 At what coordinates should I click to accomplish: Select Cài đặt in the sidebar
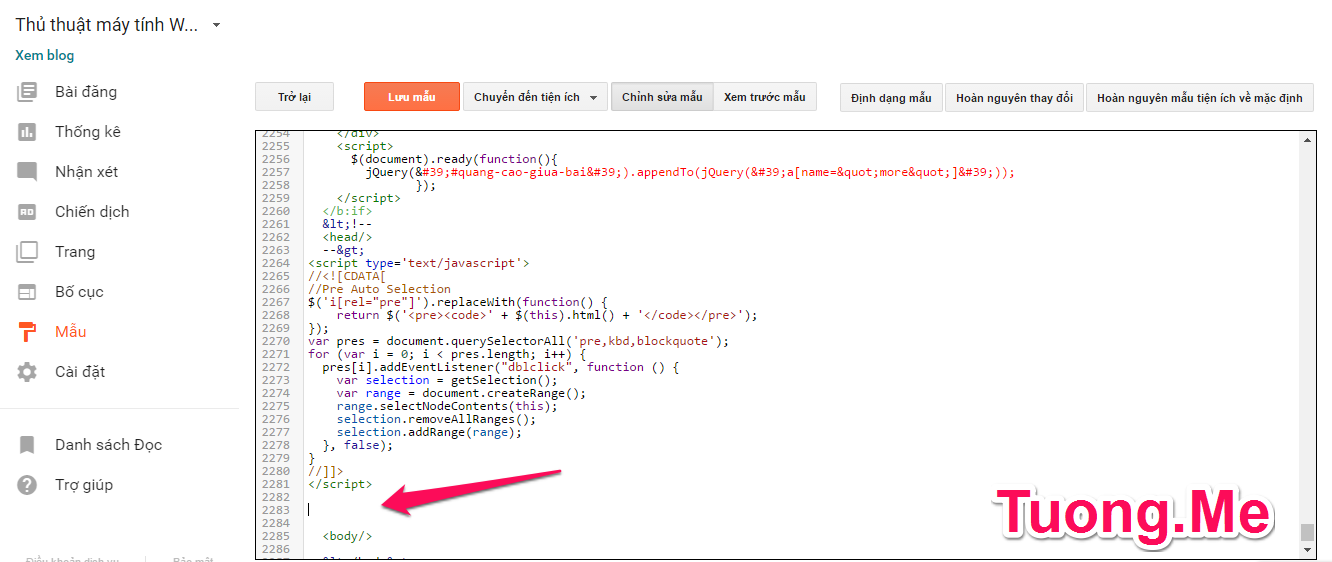click(80, 372)
